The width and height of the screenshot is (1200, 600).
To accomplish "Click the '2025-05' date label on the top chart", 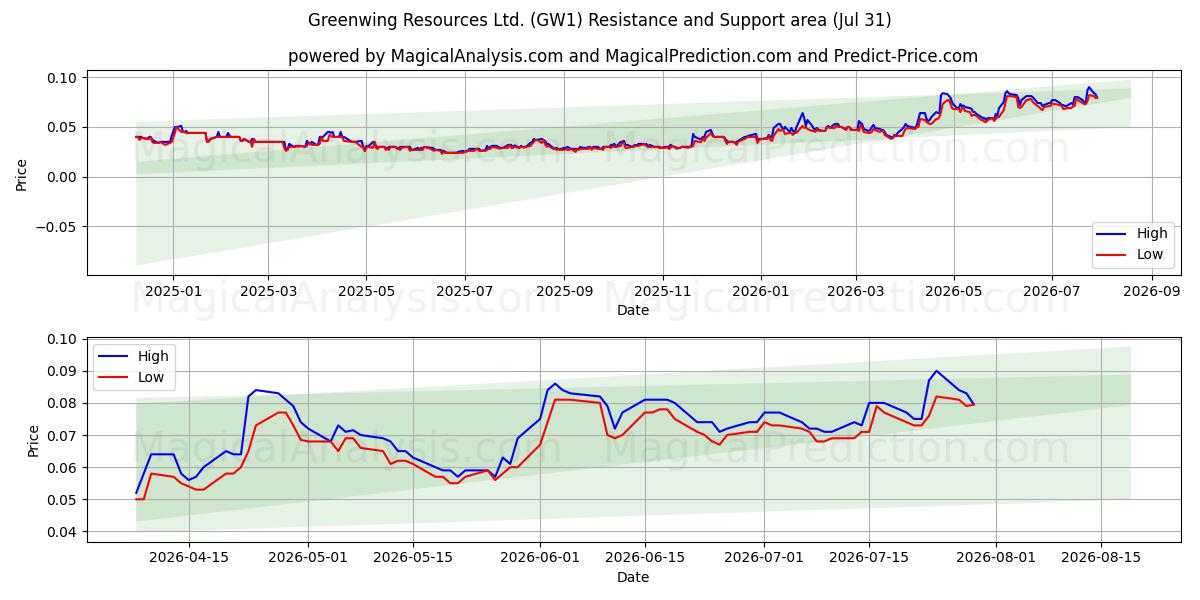I will tap(366, 290).
